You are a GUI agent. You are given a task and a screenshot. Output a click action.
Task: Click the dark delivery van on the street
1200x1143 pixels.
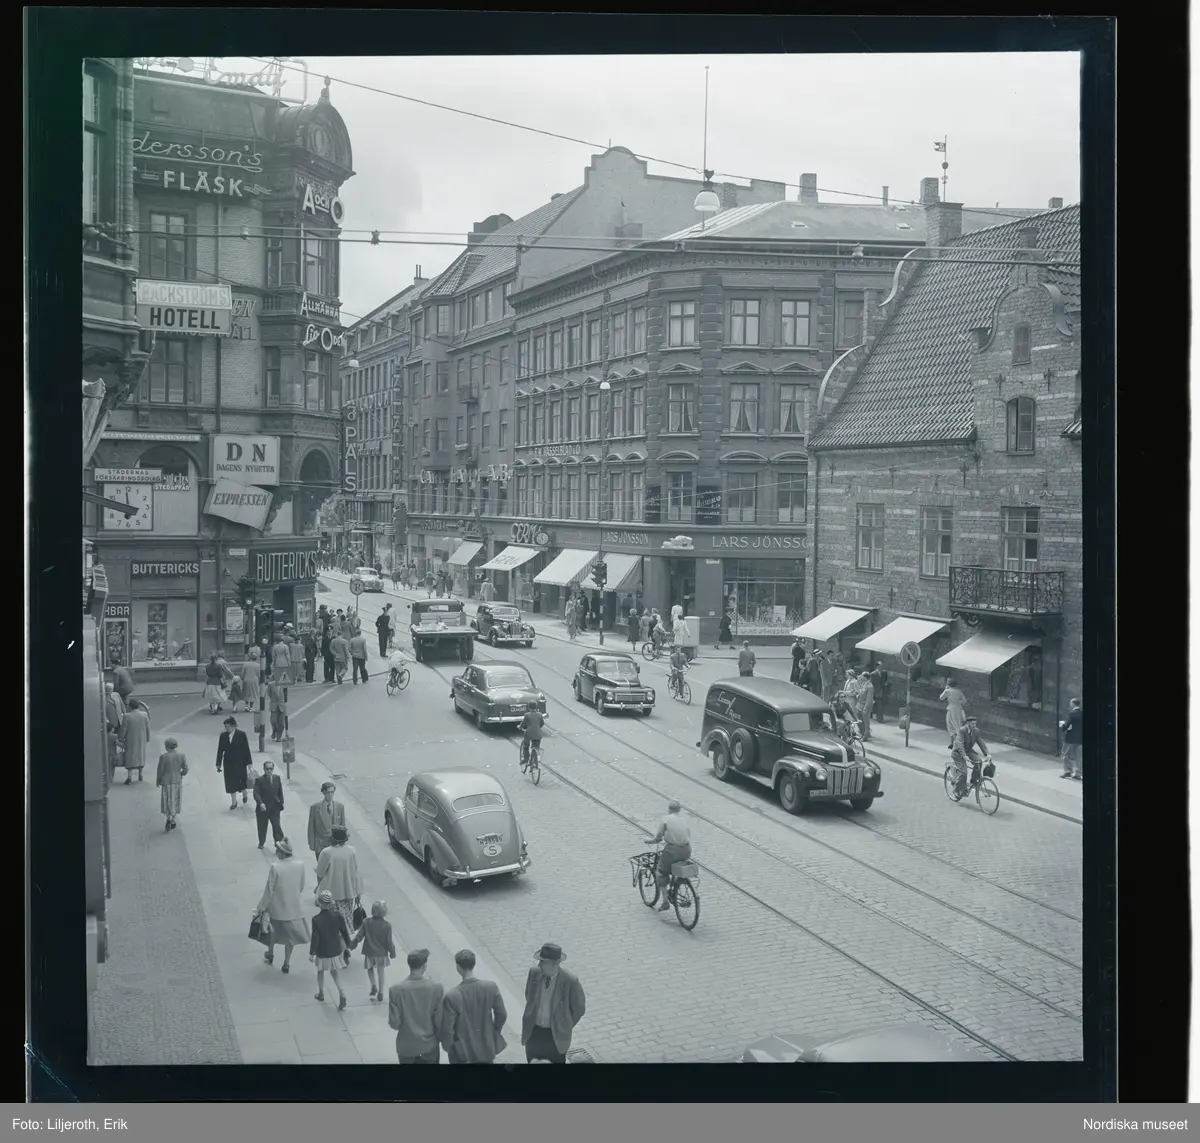789,742
